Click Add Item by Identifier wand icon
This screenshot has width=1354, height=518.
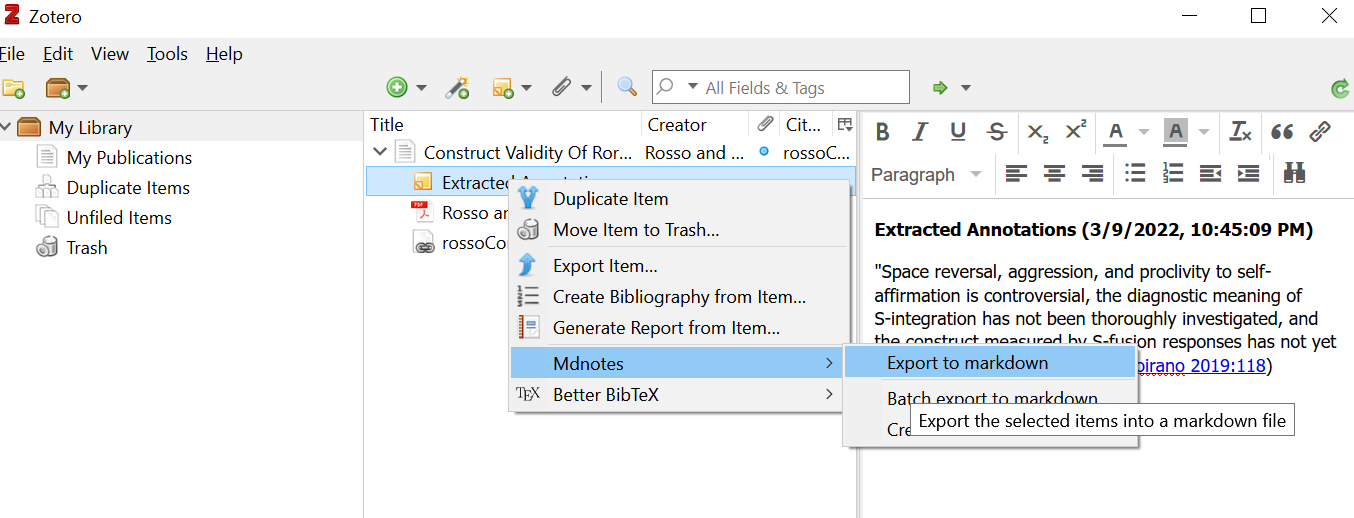click(457, 88)
